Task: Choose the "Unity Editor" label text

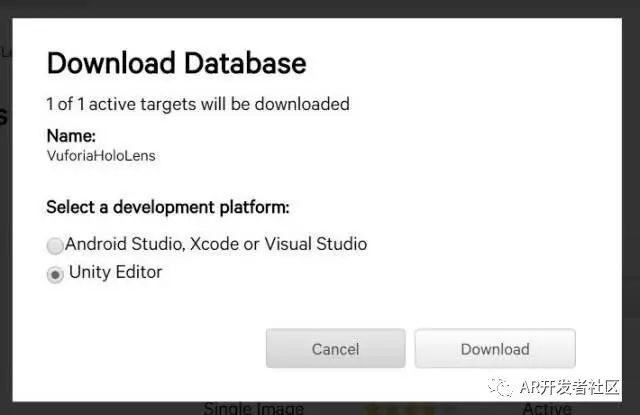Action: (x=116, y=272)
